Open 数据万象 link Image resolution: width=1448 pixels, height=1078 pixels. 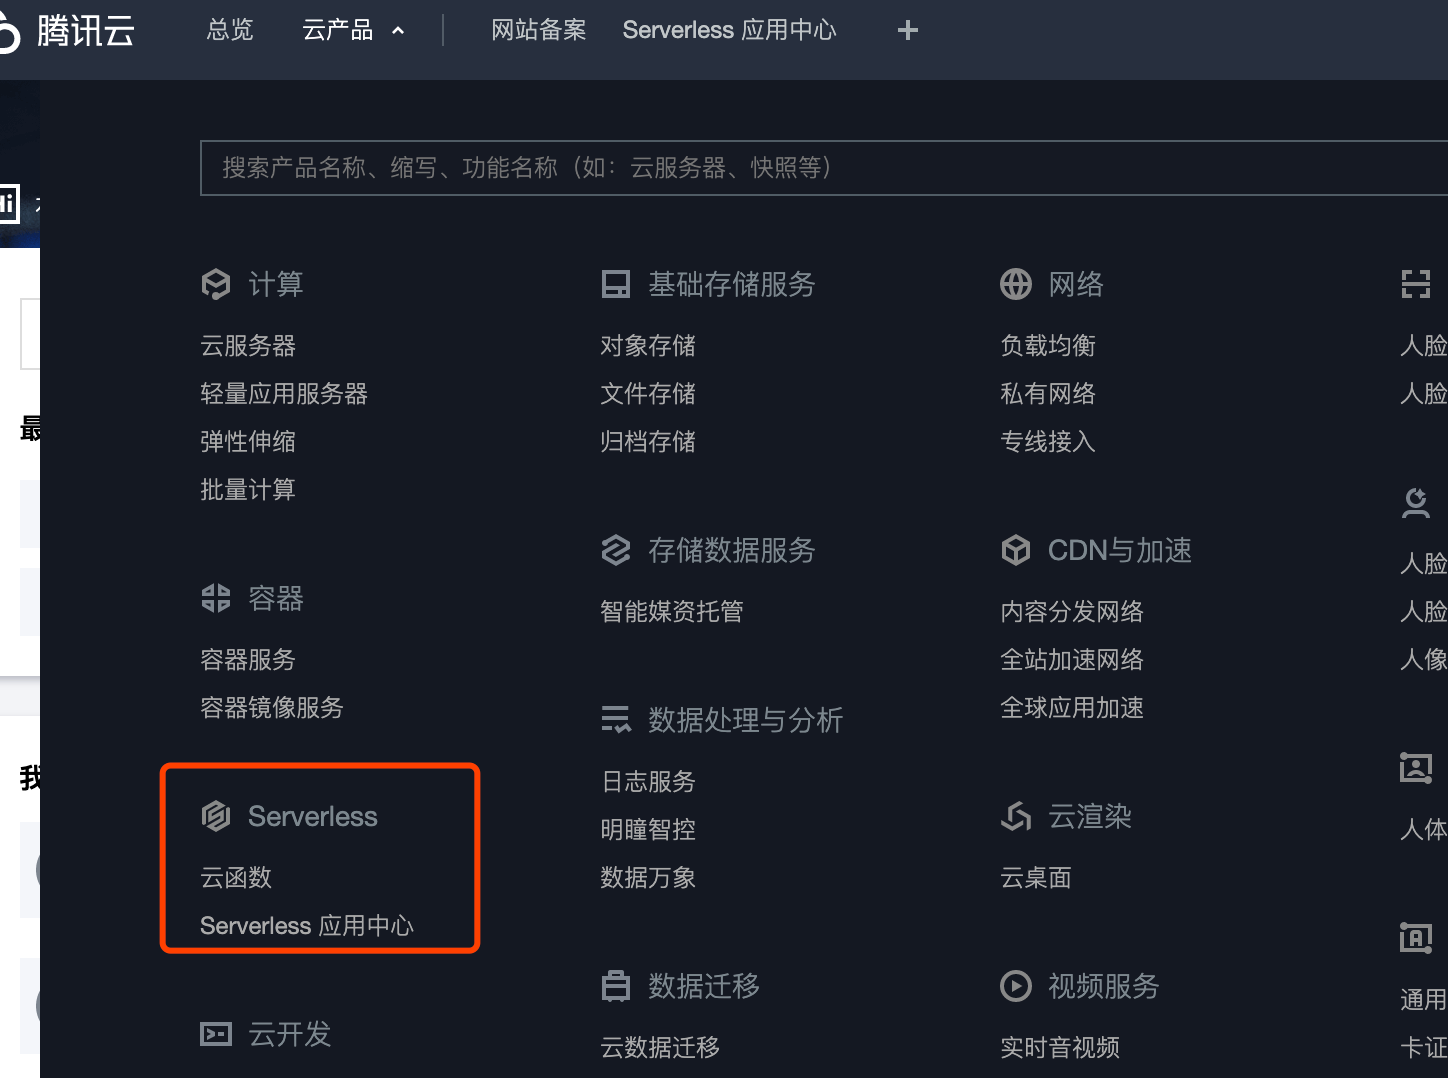point(648,878)
